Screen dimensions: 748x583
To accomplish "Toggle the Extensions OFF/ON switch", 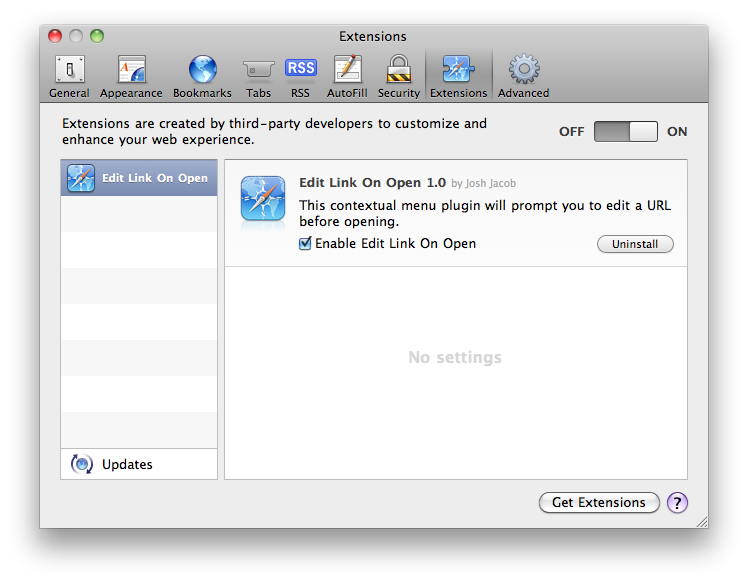I will pyautogui.click(x=625, y=131).
